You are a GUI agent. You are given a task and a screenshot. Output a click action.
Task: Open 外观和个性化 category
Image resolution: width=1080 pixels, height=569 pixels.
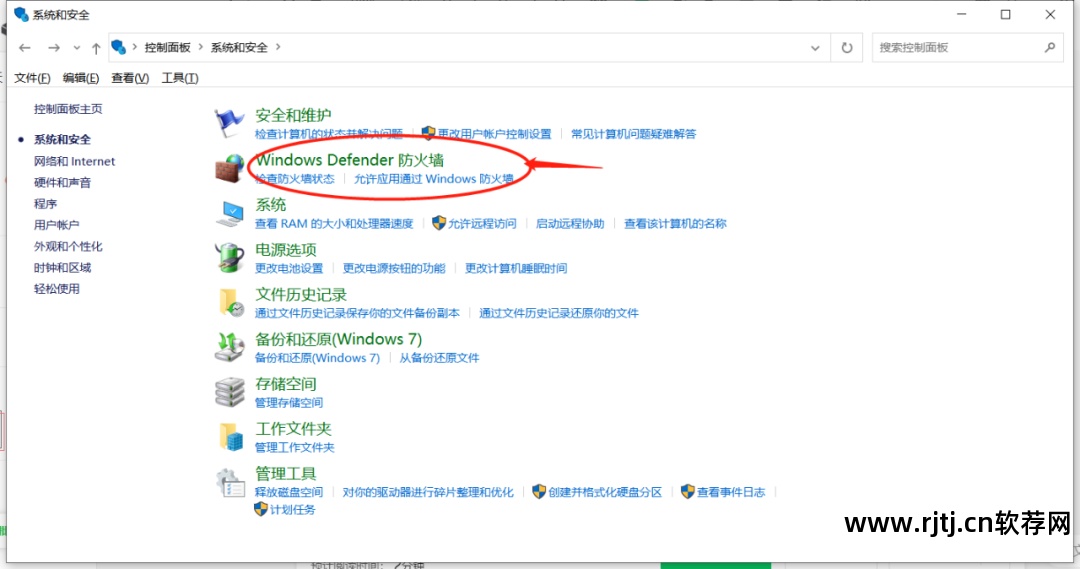[68, 247]
